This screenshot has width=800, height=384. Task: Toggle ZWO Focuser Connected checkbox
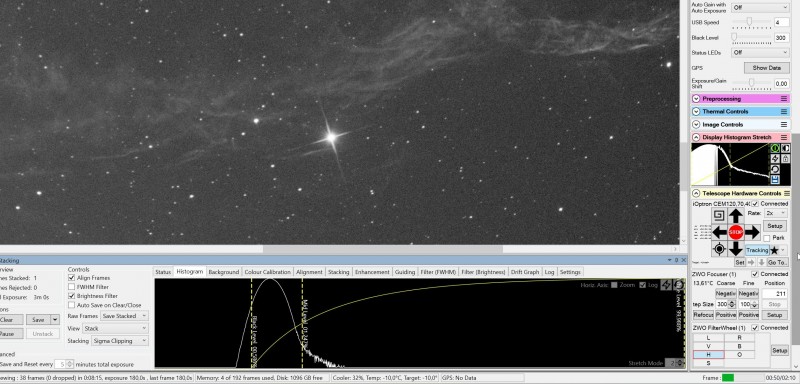click(755, 274)
